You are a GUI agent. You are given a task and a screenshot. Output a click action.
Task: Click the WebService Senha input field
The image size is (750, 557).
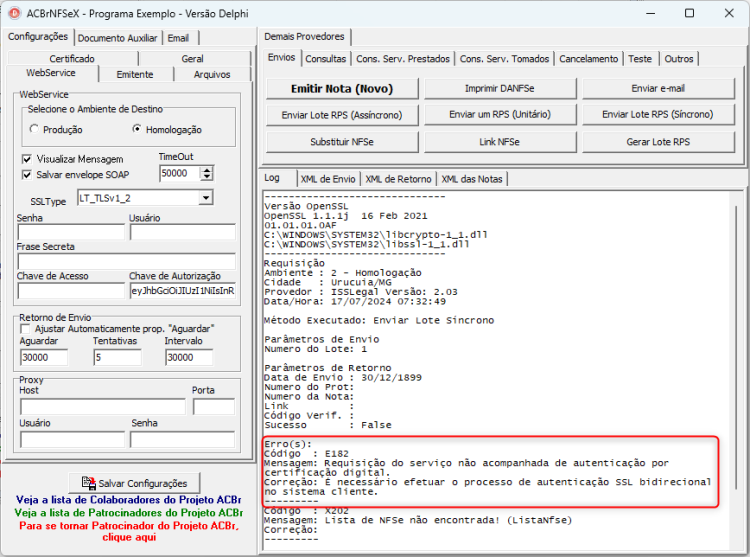(71, 232)
